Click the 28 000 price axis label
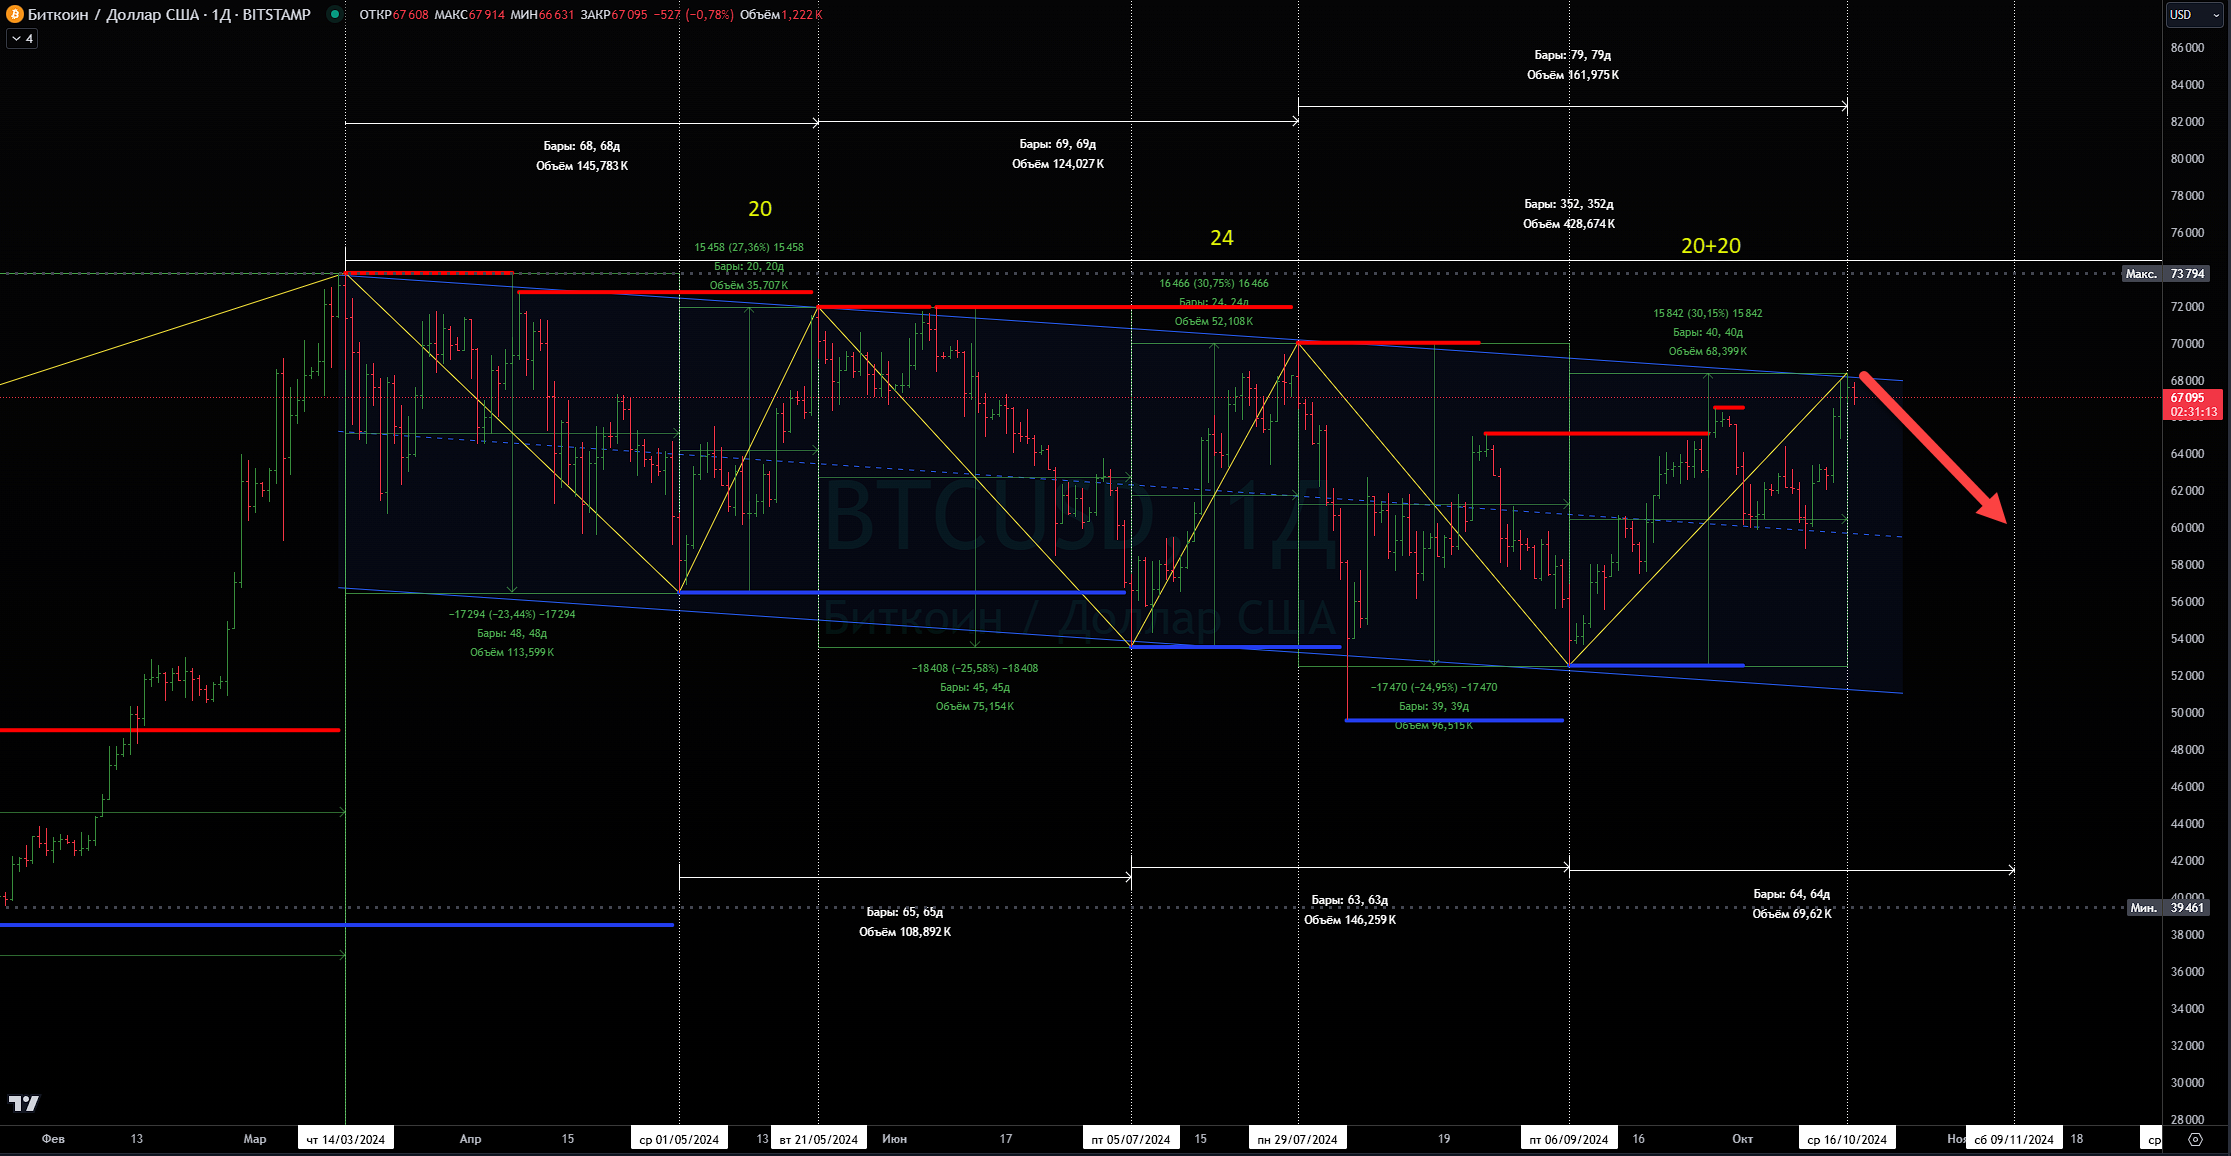 2187,1119
